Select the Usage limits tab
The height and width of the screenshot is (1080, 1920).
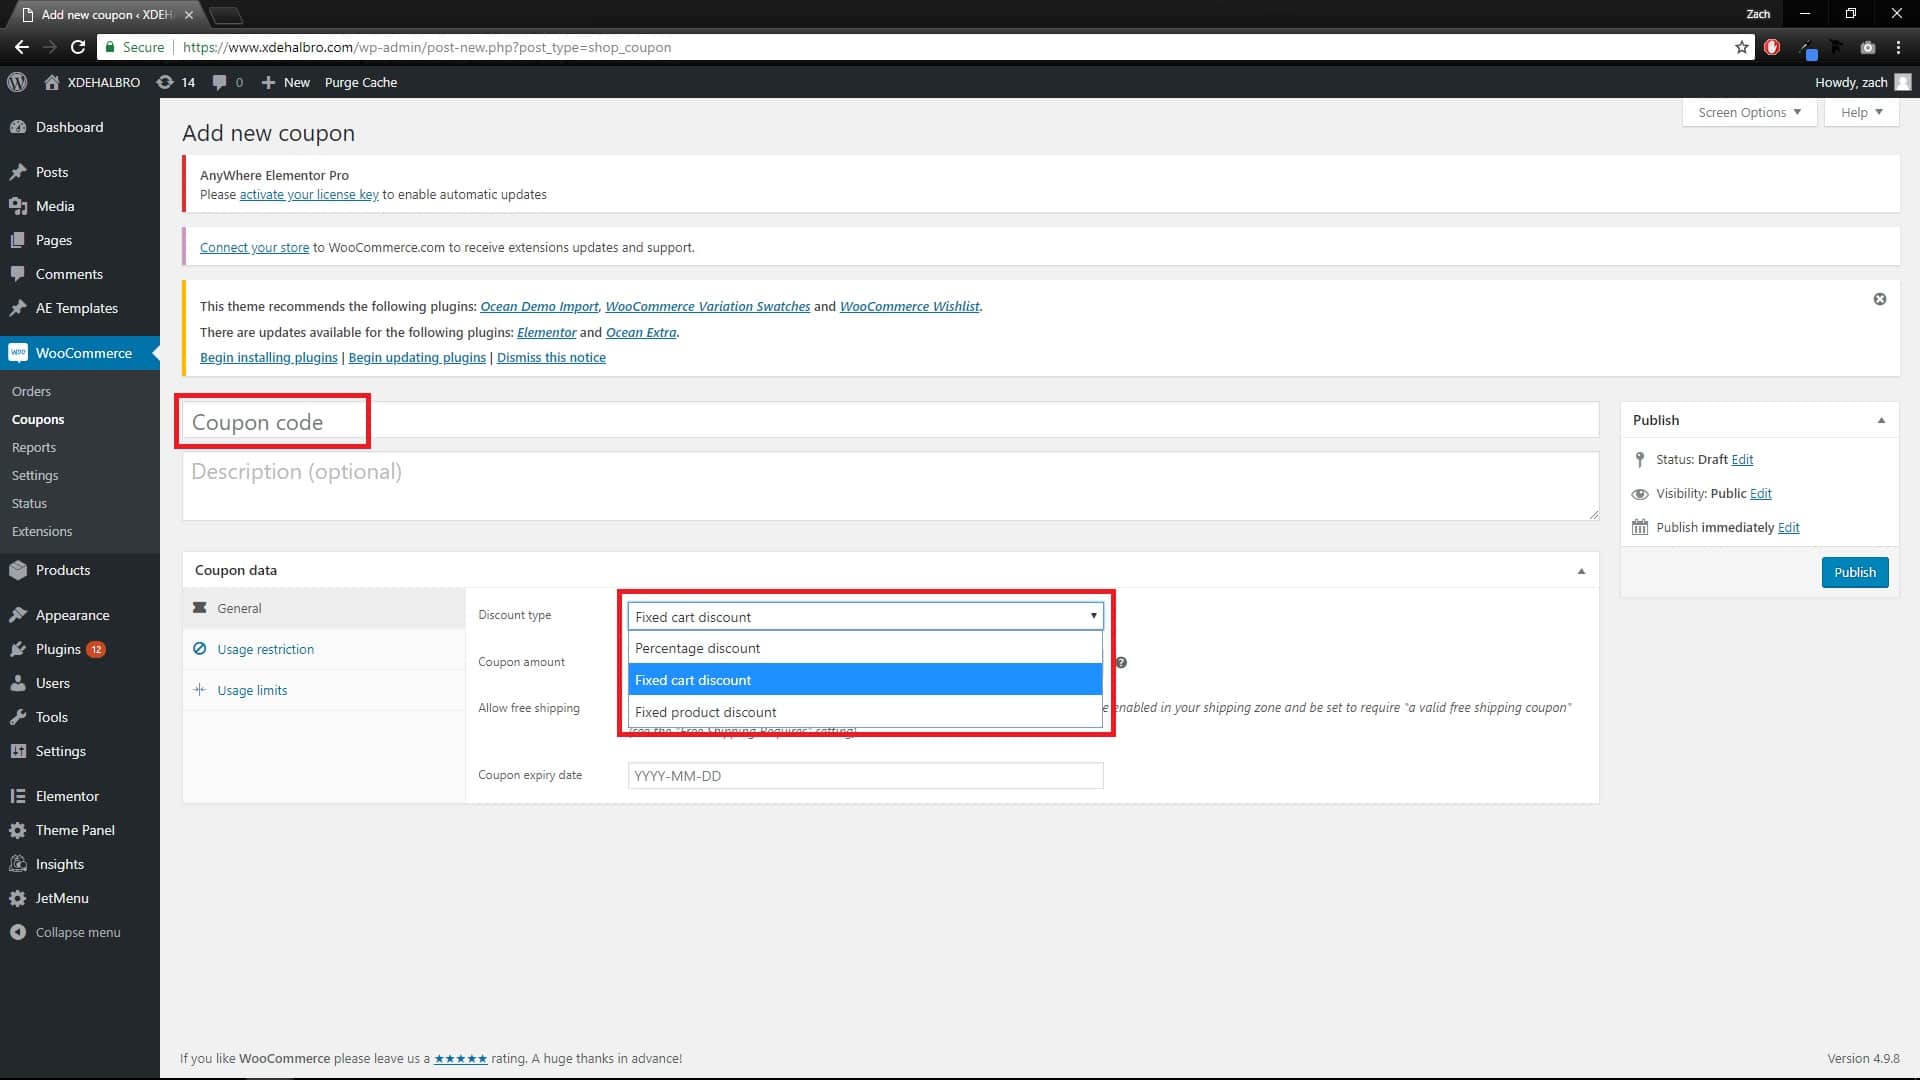click(x=324, y=690)
